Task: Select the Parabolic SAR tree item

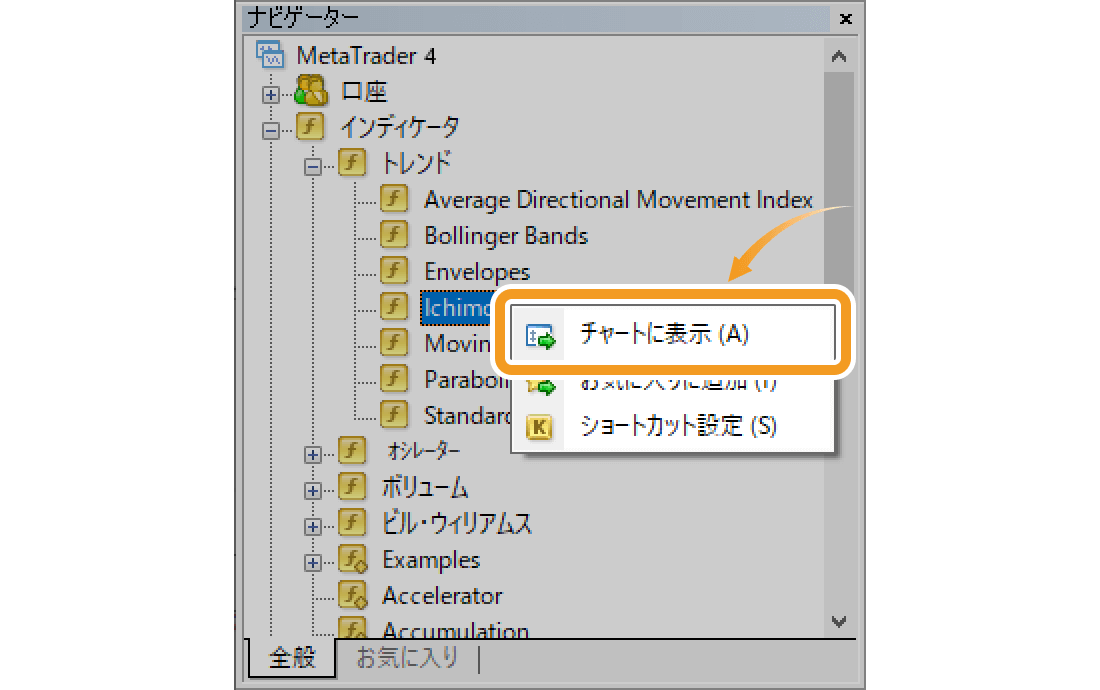Action: [x=467, y=379]
